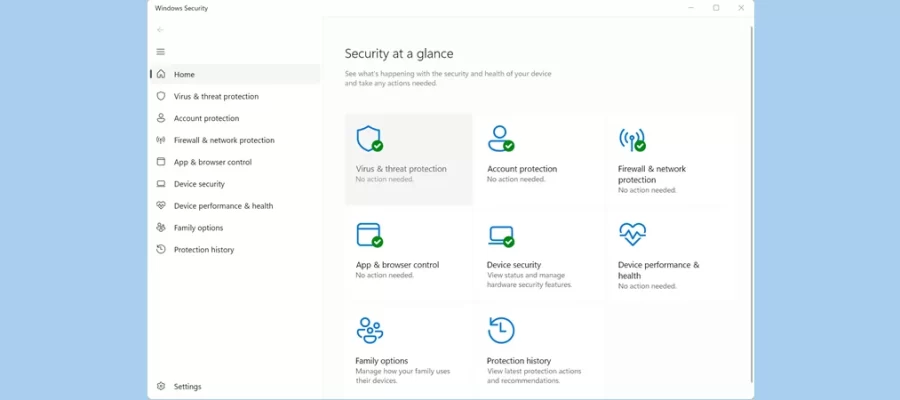
Task: Click 'View status and manage hardware security features' text
Action: [529, 280]
